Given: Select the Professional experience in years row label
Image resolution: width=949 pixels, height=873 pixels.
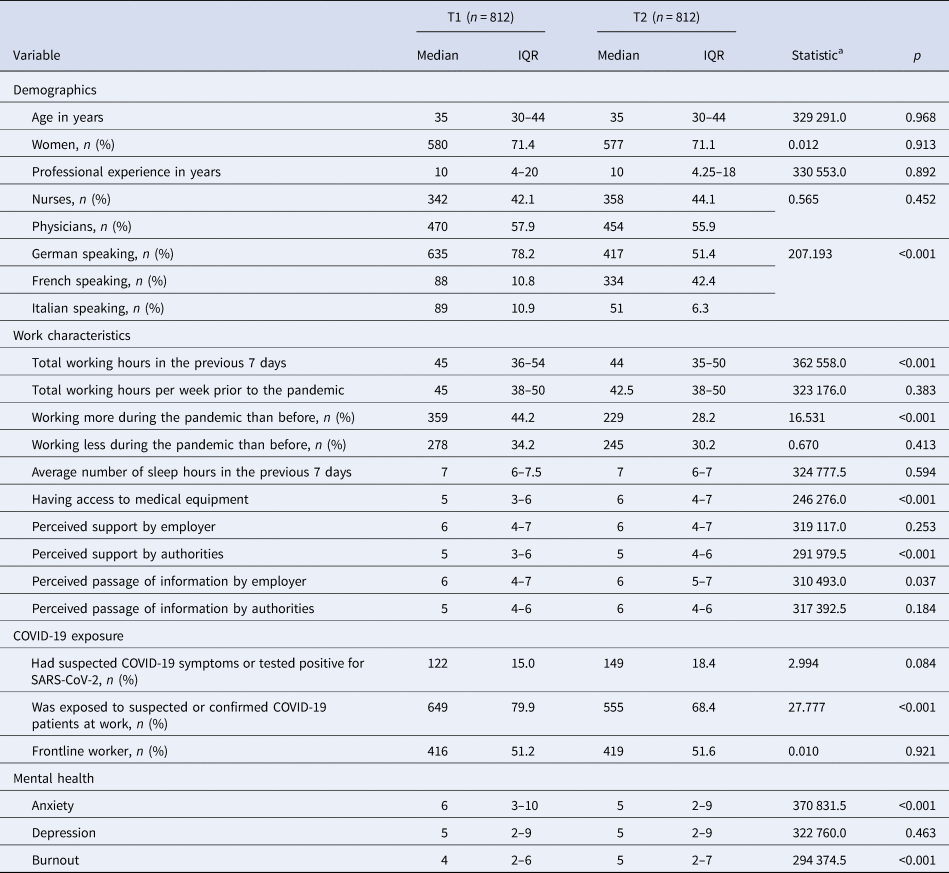Looking at the screenshot, I should point(126,172).
